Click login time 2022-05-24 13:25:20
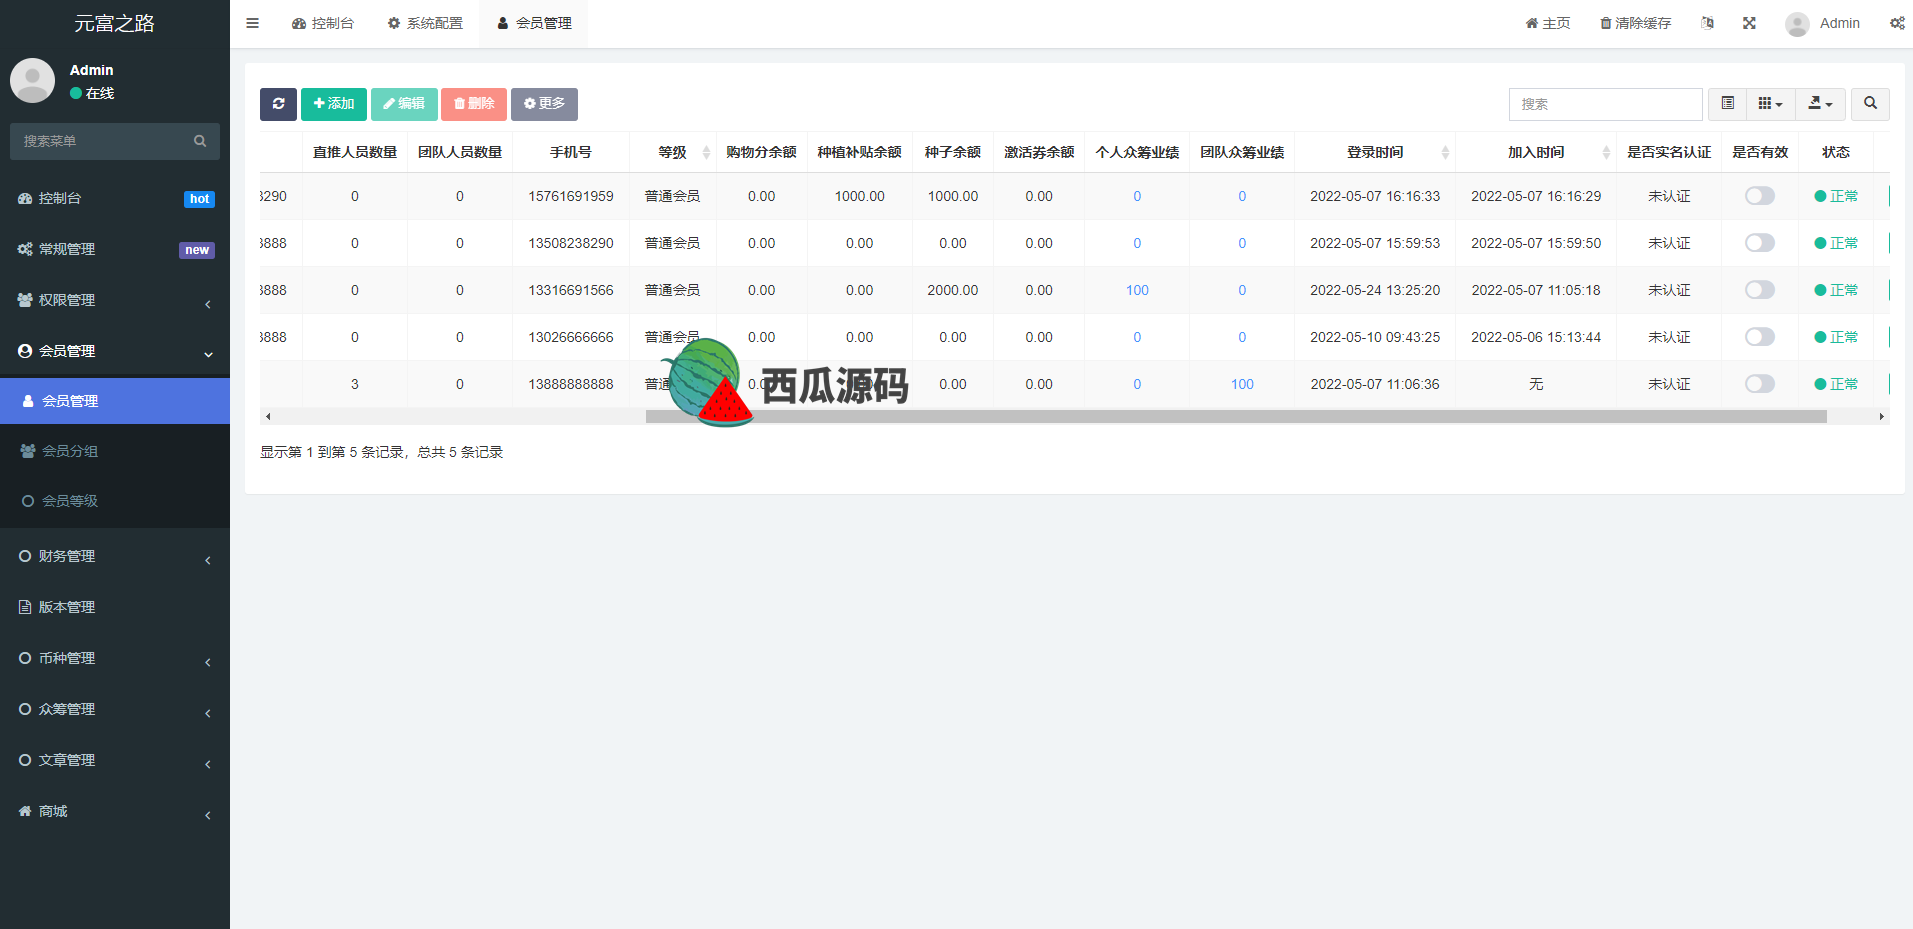1913x929 pixels. 1375,290
